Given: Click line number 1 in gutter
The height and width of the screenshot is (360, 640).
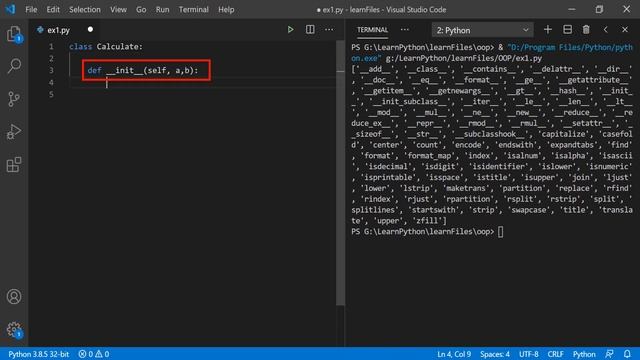Looking at the screenshot, I should click(x=51, y=47).
